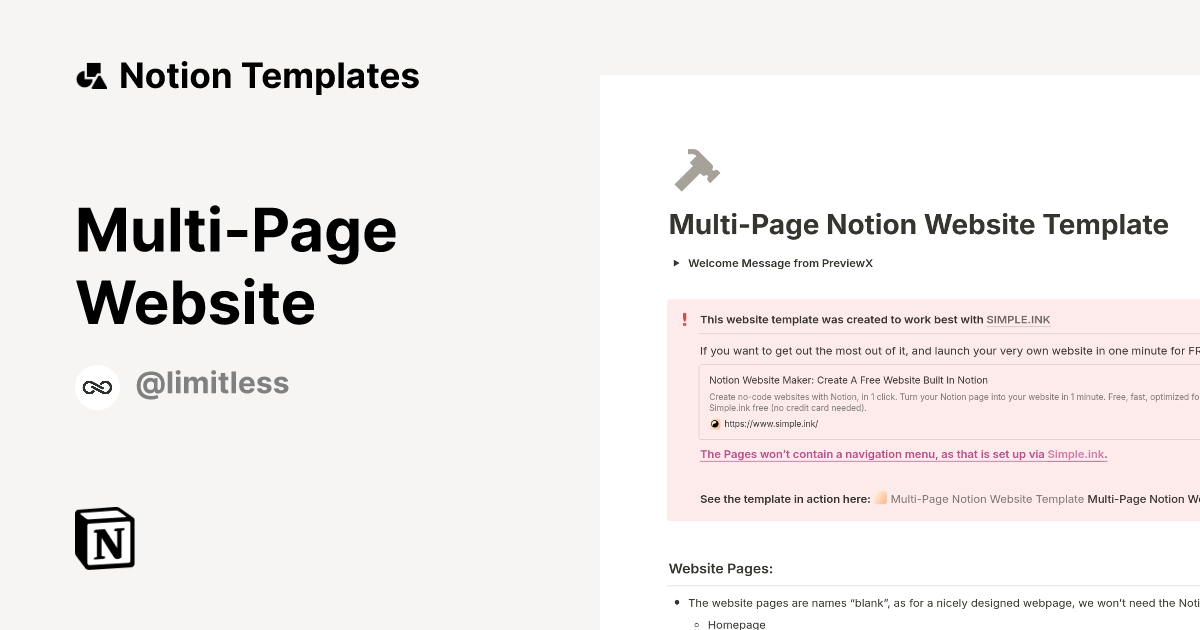Click the page emoji before Multi-Page Notion Website Template
Screen dimensions: 1200x630
878,498
